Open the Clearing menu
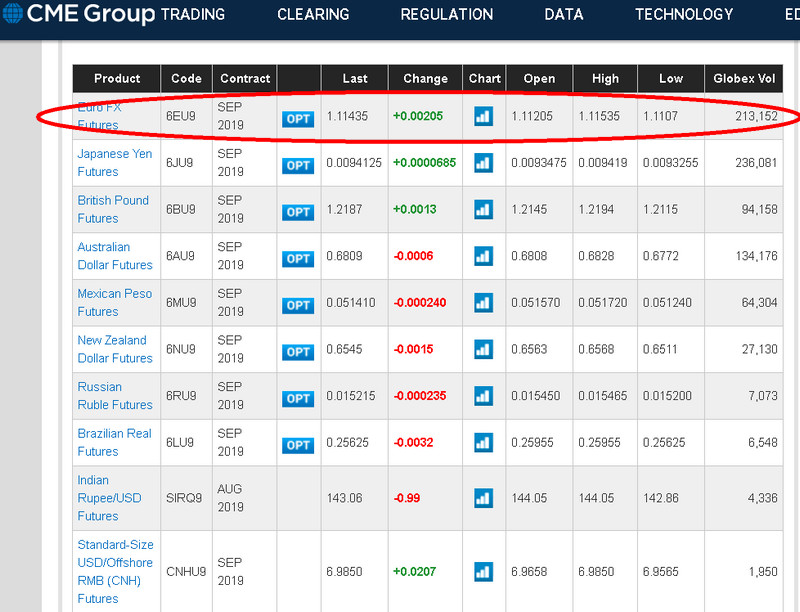The image size is (800, 612). [x=313, y=14]
